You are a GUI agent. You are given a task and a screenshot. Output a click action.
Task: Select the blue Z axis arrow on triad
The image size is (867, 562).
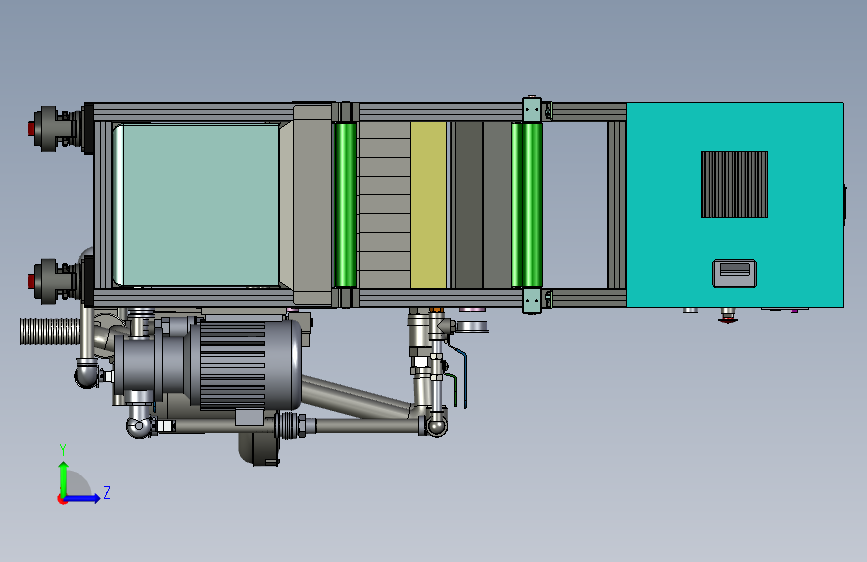click(82, 498)
